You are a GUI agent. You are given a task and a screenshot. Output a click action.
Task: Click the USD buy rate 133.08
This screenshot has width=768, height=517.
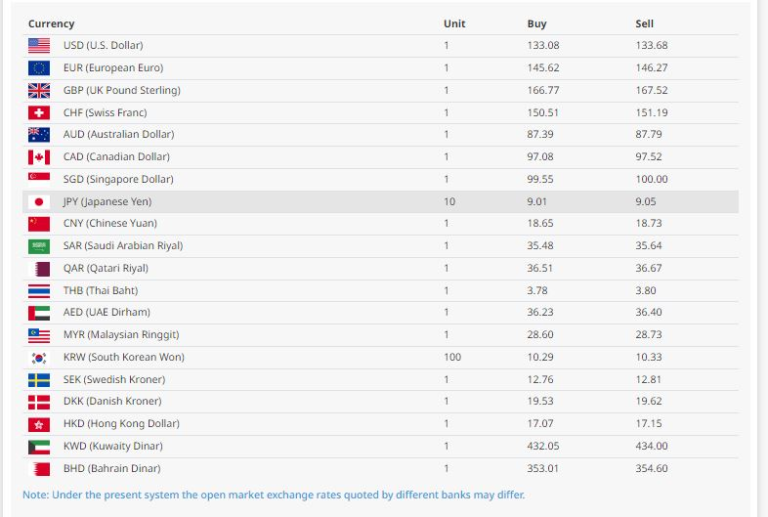(543, 46)
